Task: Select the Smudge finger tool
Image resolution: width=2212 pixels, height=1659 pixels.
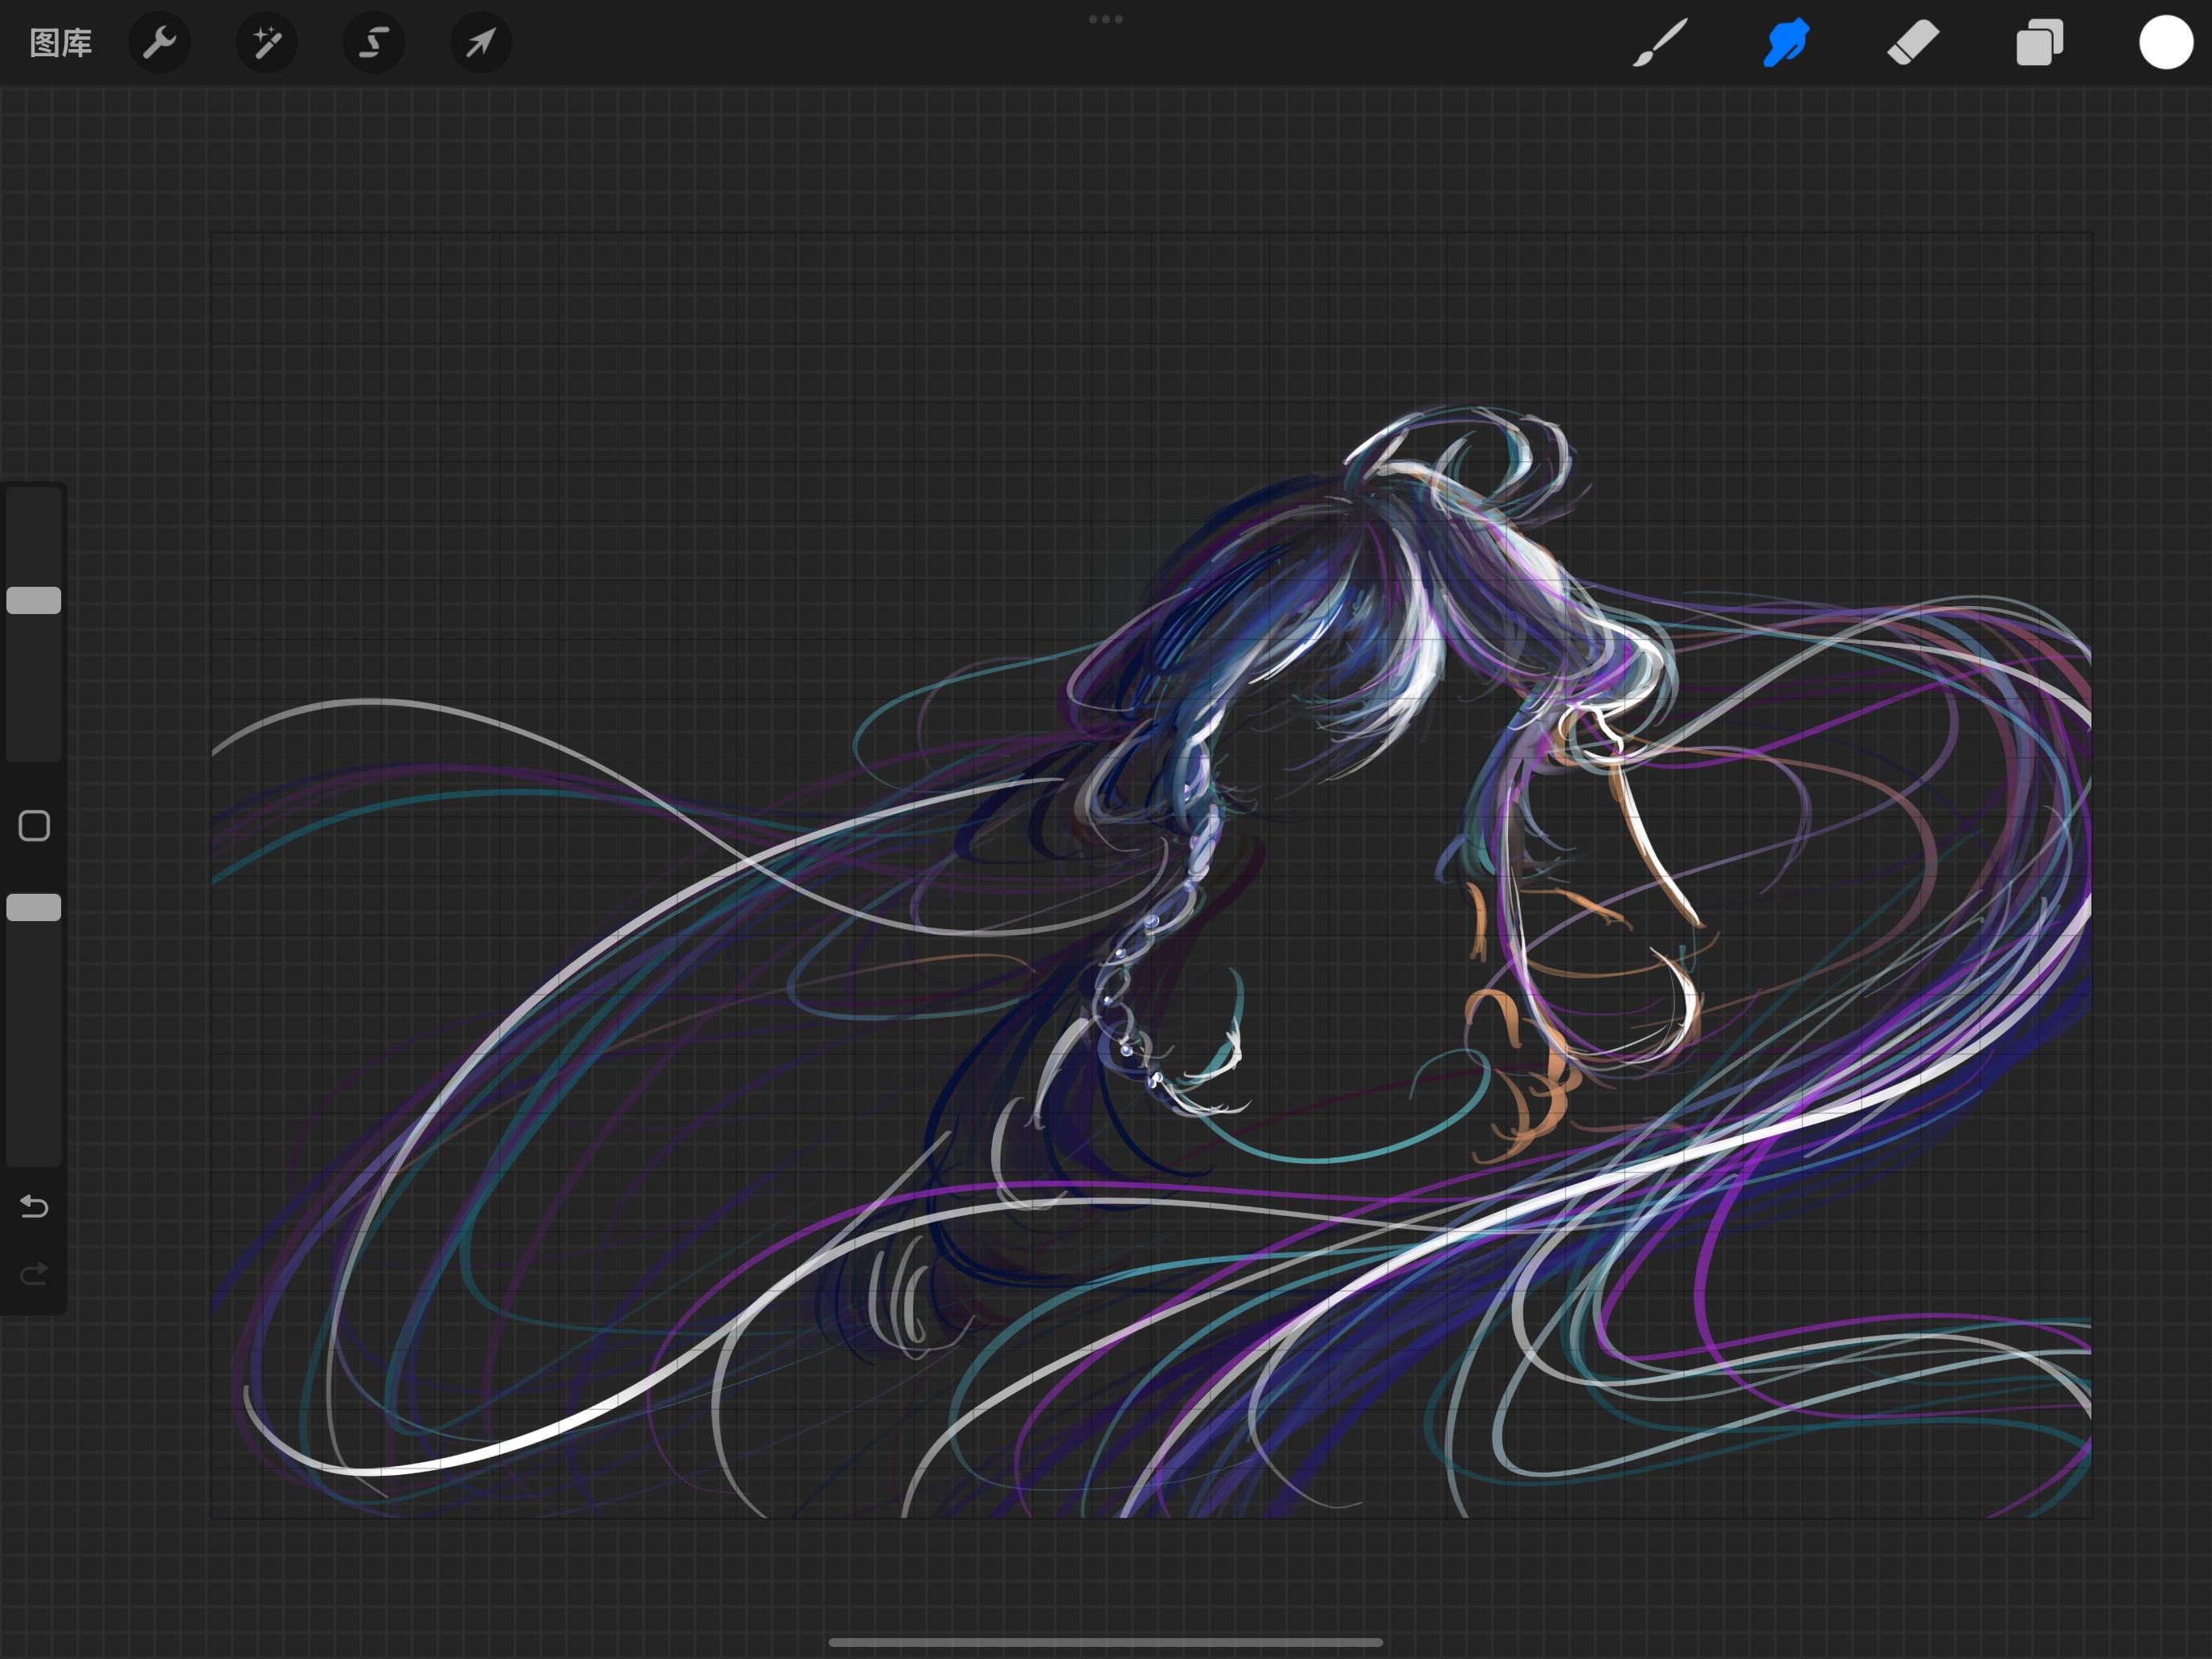Action: 1786,43
